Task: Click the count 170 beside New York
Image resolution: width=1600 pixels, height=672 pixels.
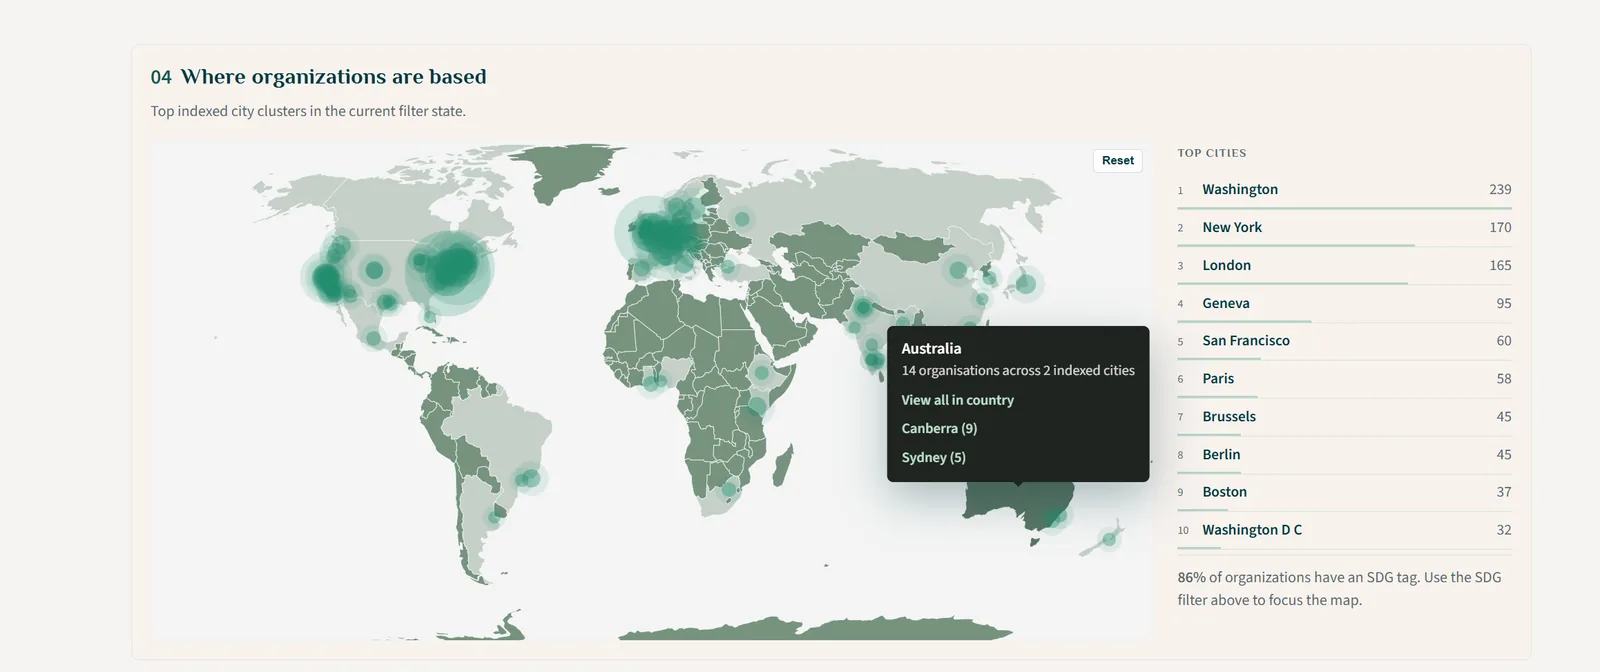Action: click(x=1500, y=228)
